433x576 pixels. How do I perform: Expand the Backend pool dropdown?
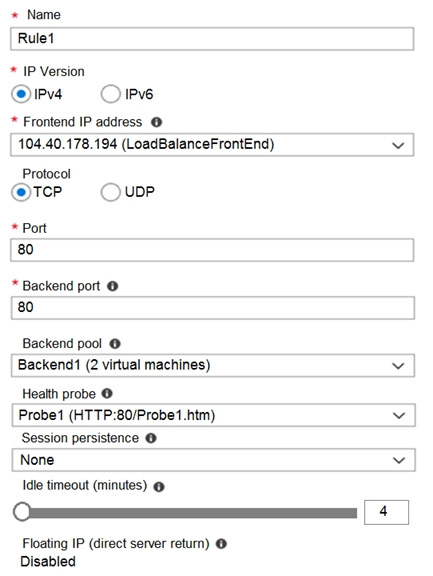(213, 366)
